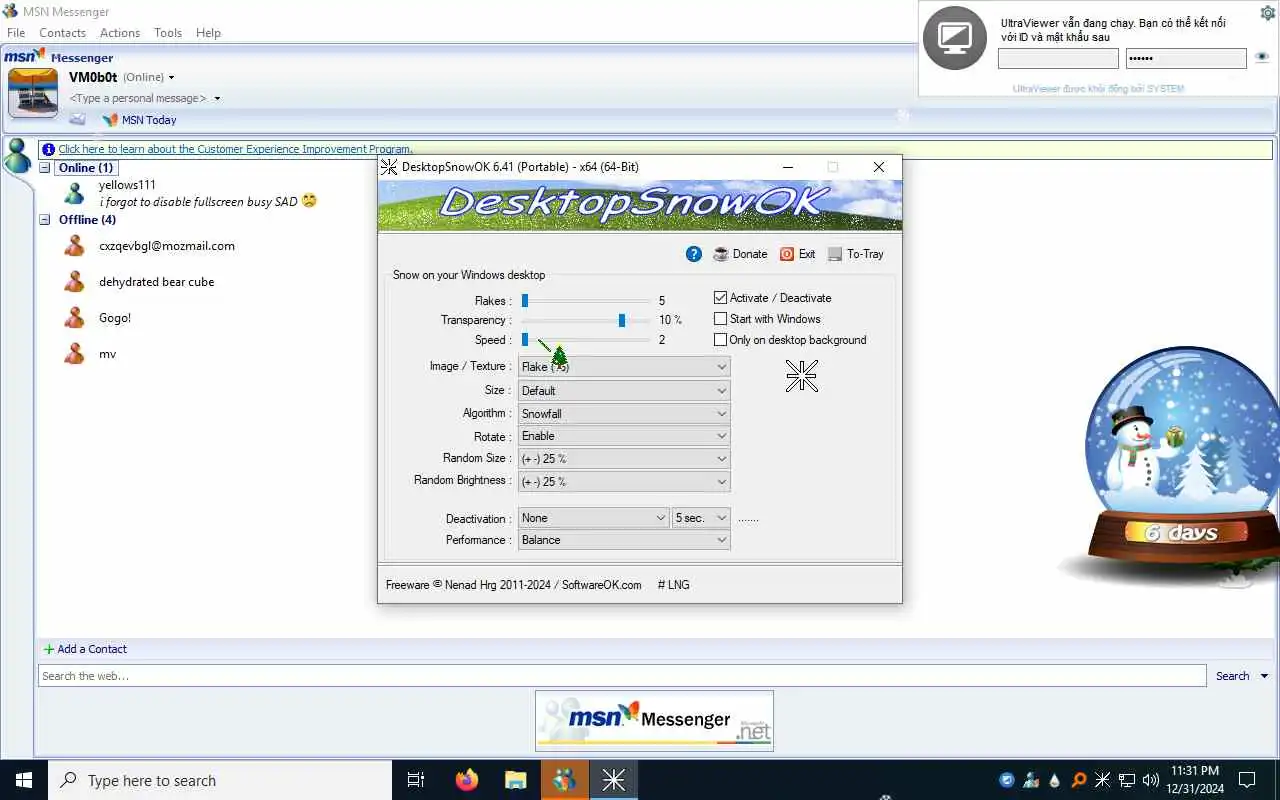1280x800 pixels.
Task: Open the Rotate dropdown showing Enable
Action: click(624, 436)
